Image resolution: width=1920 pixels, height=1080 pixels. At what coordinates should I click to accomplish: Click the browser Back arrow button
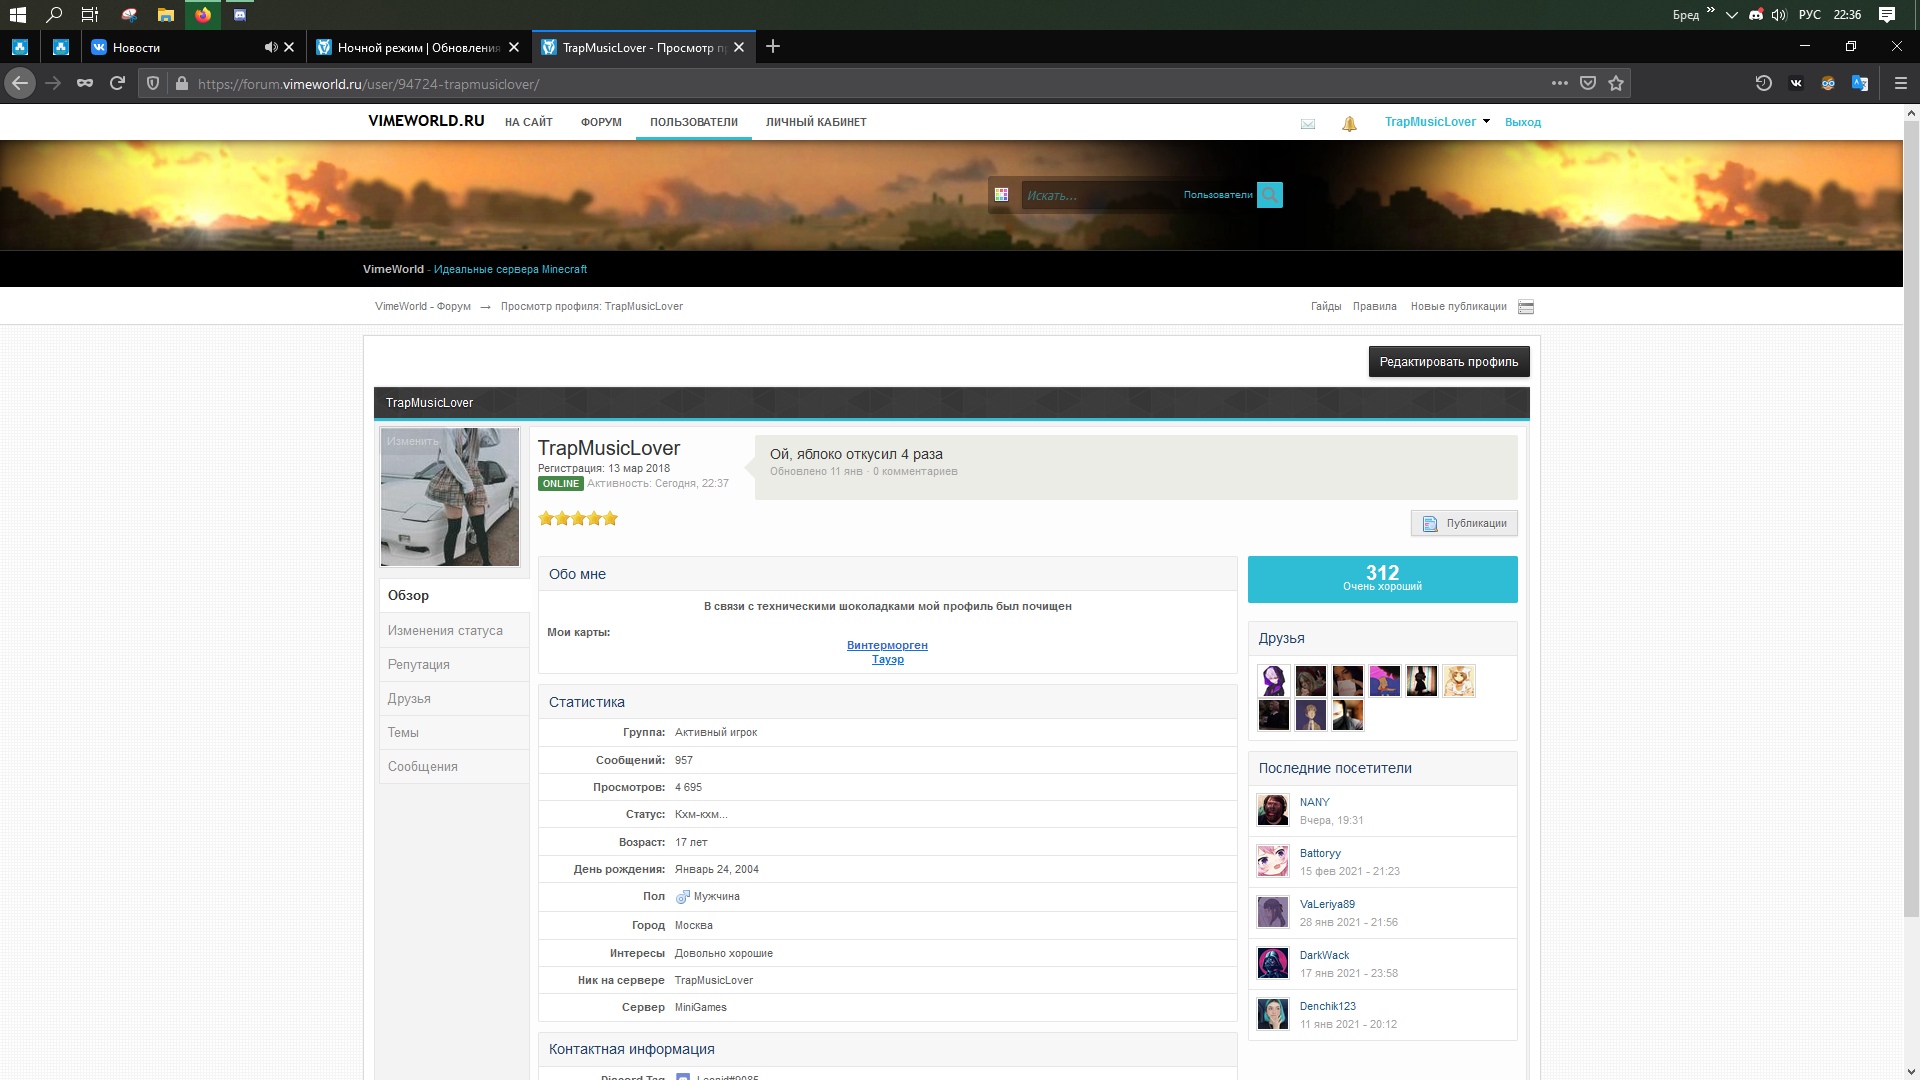20,83
